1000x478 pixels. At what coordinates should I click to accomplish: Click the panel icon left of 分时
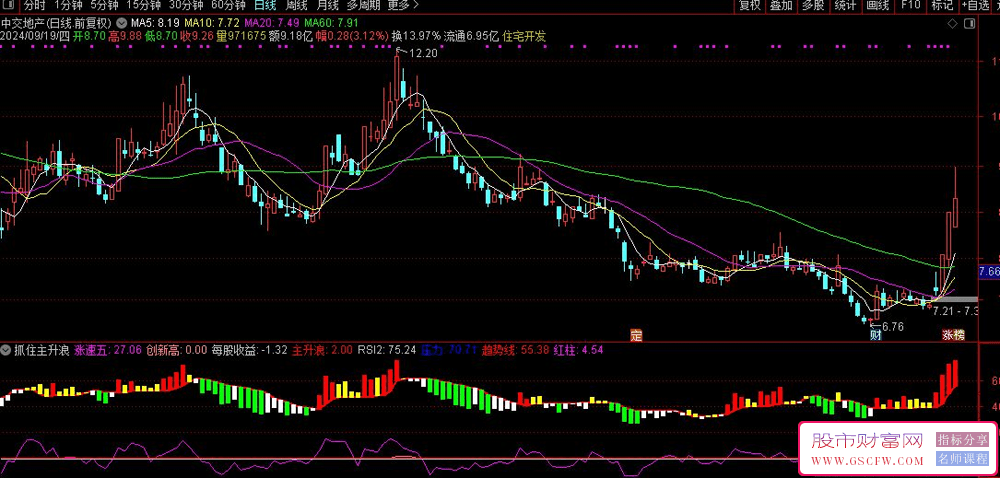click(9, 6)
